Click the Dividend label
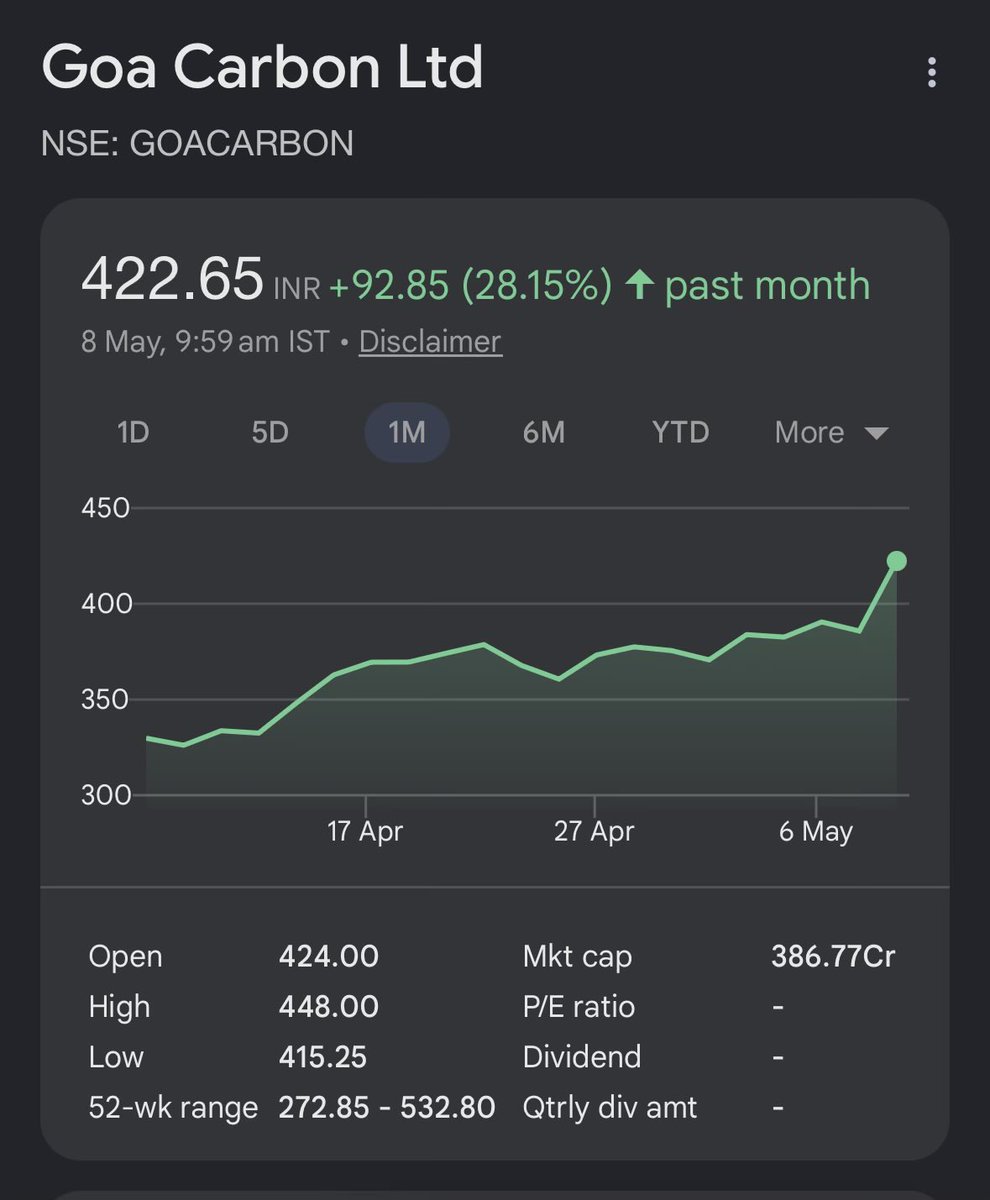 coord(582,1057)
